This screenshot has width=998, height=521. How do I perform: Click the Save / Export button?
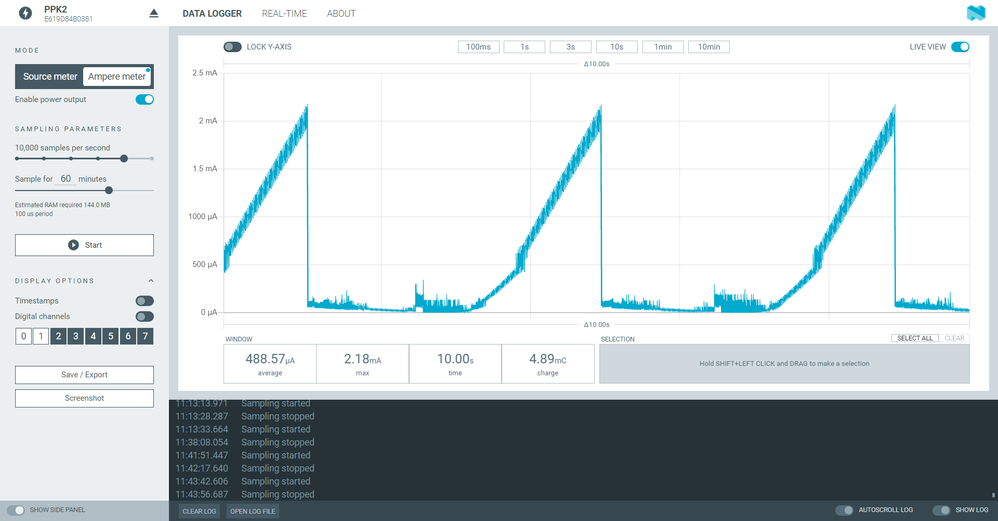point(84,375)
